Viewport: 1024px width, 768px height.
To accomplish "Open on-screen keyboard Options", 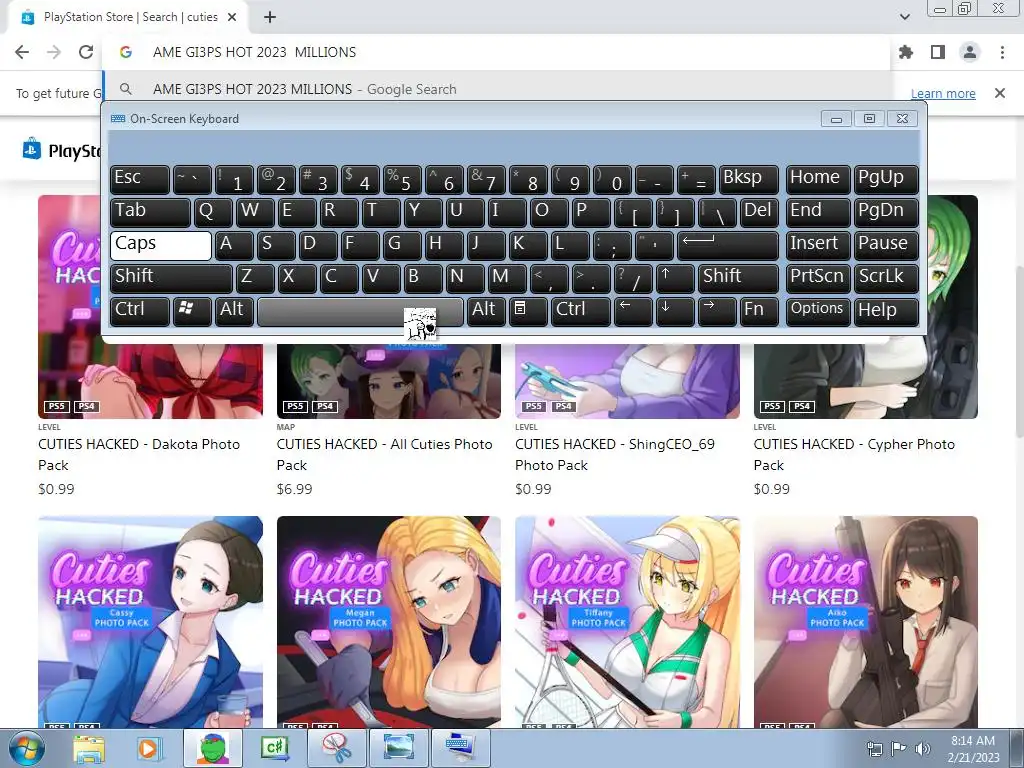I will coord(818,312).
